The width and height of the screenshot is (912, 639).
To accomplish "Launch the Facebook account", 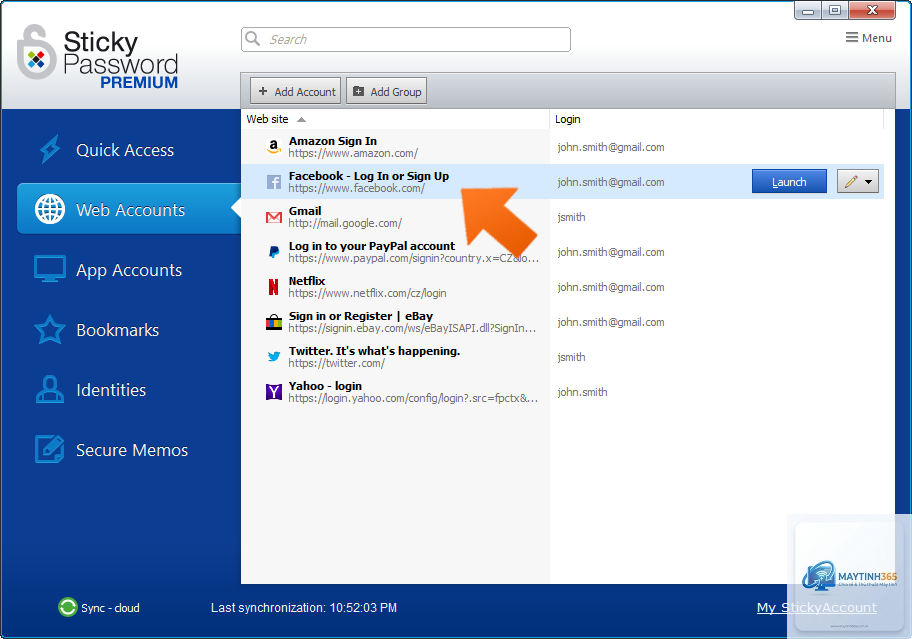I will click(789, 181).
